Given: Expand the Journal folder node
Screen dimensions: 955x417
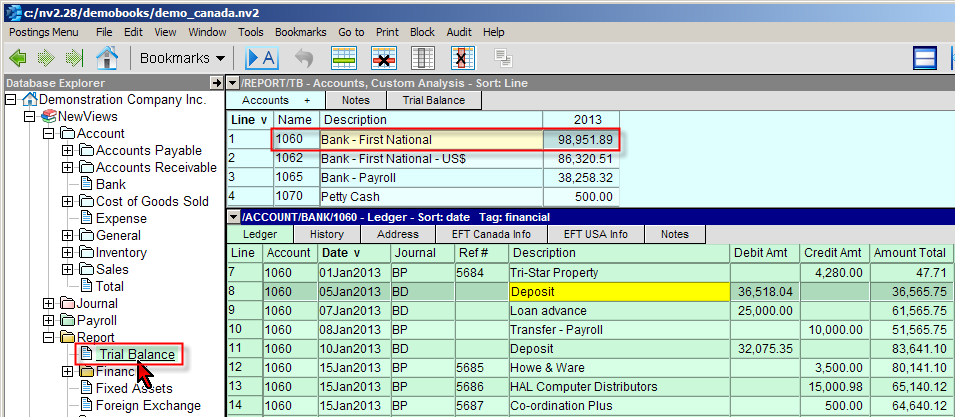Looking at the screenshot, I should pos(50,304).
